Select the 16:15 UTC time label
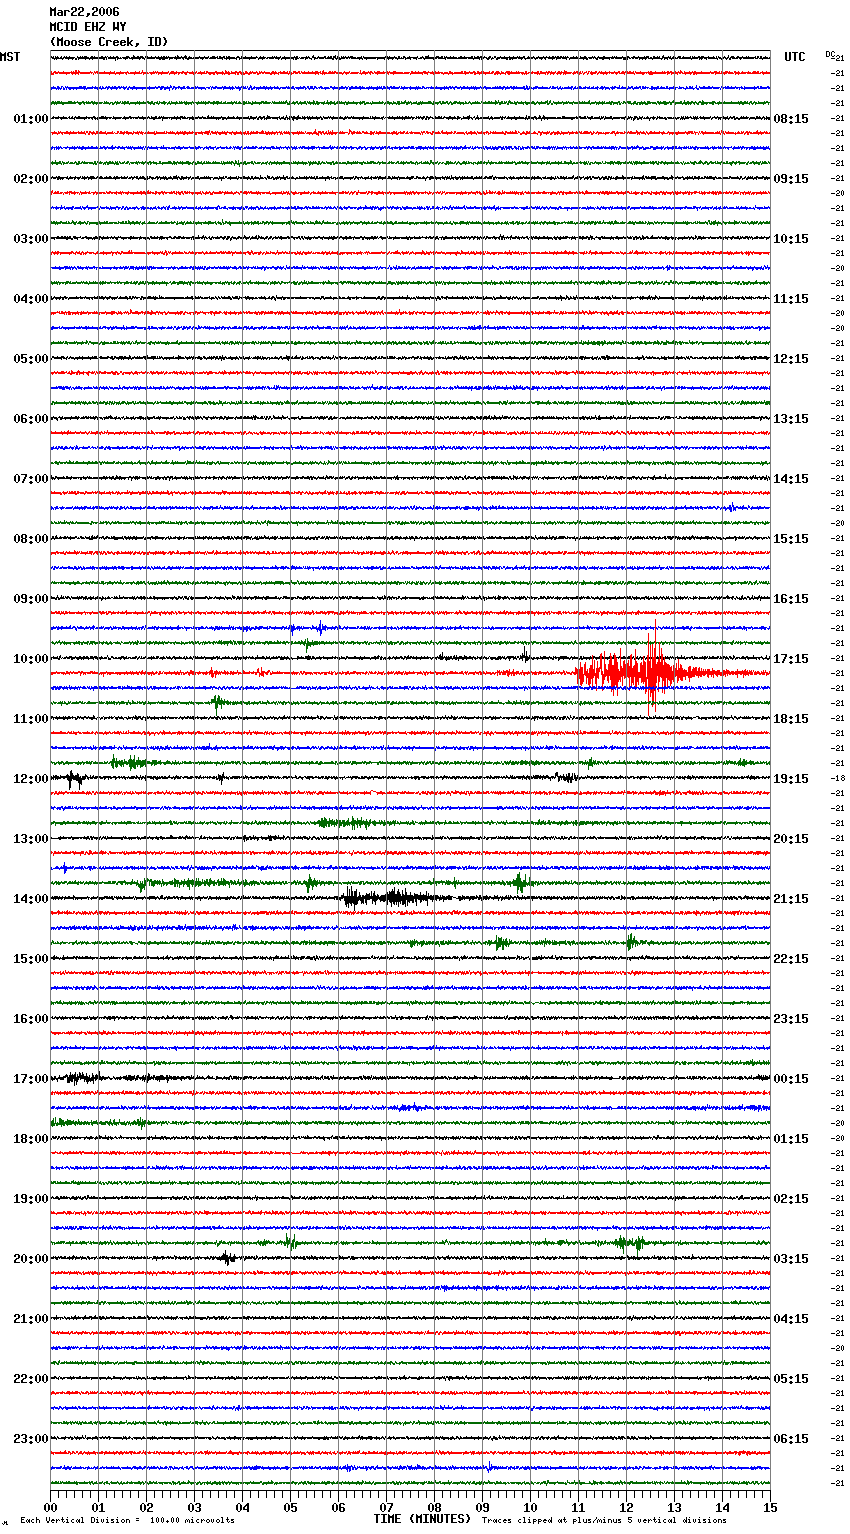Screen dimensions: 850x1534 tap(791, 599)
